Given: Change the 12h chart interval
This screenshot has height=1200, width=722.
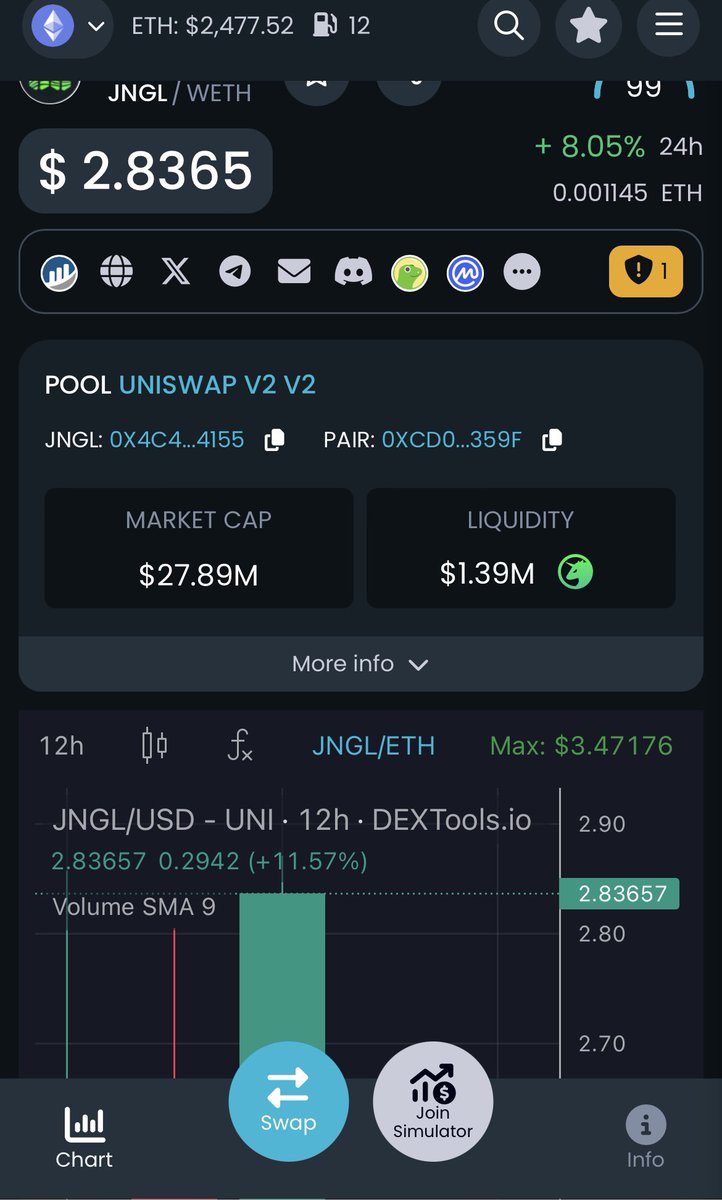Looking at the screenshot, I should (x=61, y=746).
